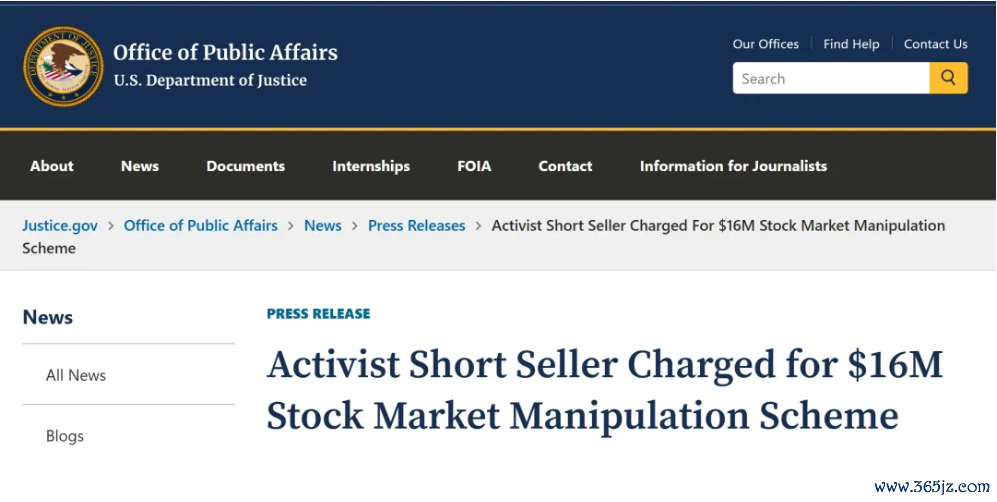997x502 pixels.
Task: Click the Department of Justice seal logo
Action: point(63,65)
